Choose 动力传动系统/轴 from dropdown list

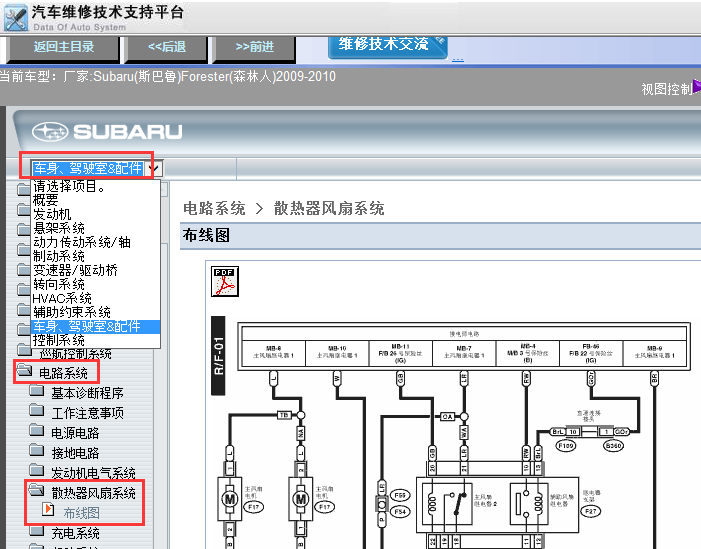(x=96, y=242)
